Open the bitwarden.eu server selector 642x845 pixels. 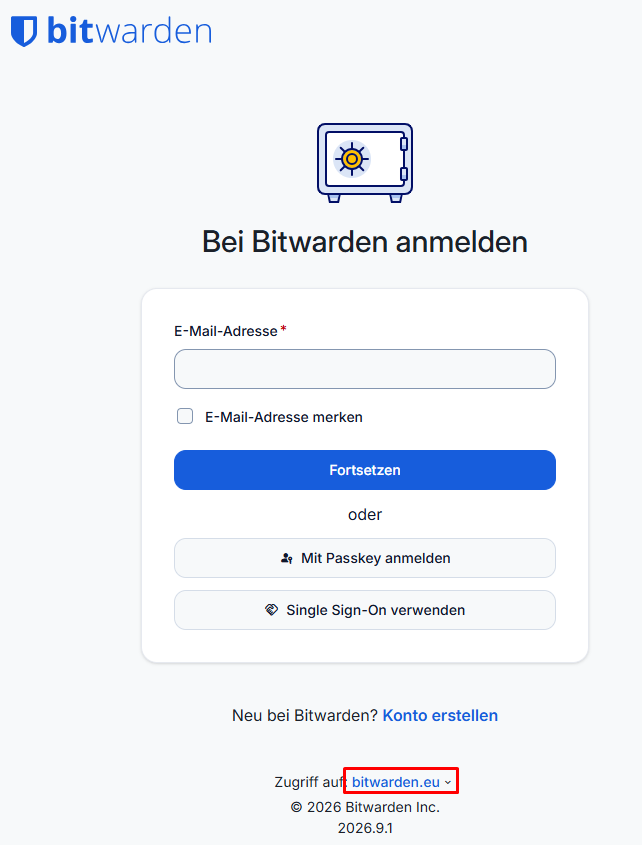402,782
